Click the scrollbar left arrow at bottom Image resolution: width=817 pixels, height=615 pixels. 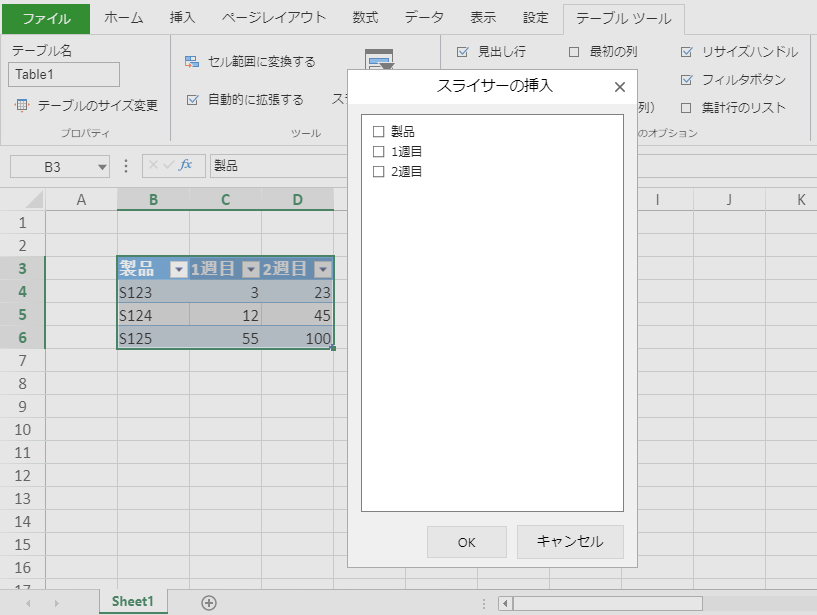[506, 603]
